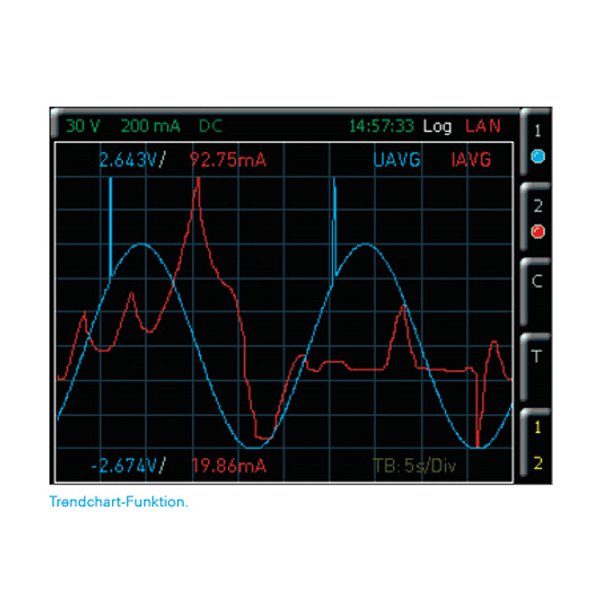Viewport: 600px width, 600px height.
Task: Toggle the Log status indicator
Action: [437, 126]
